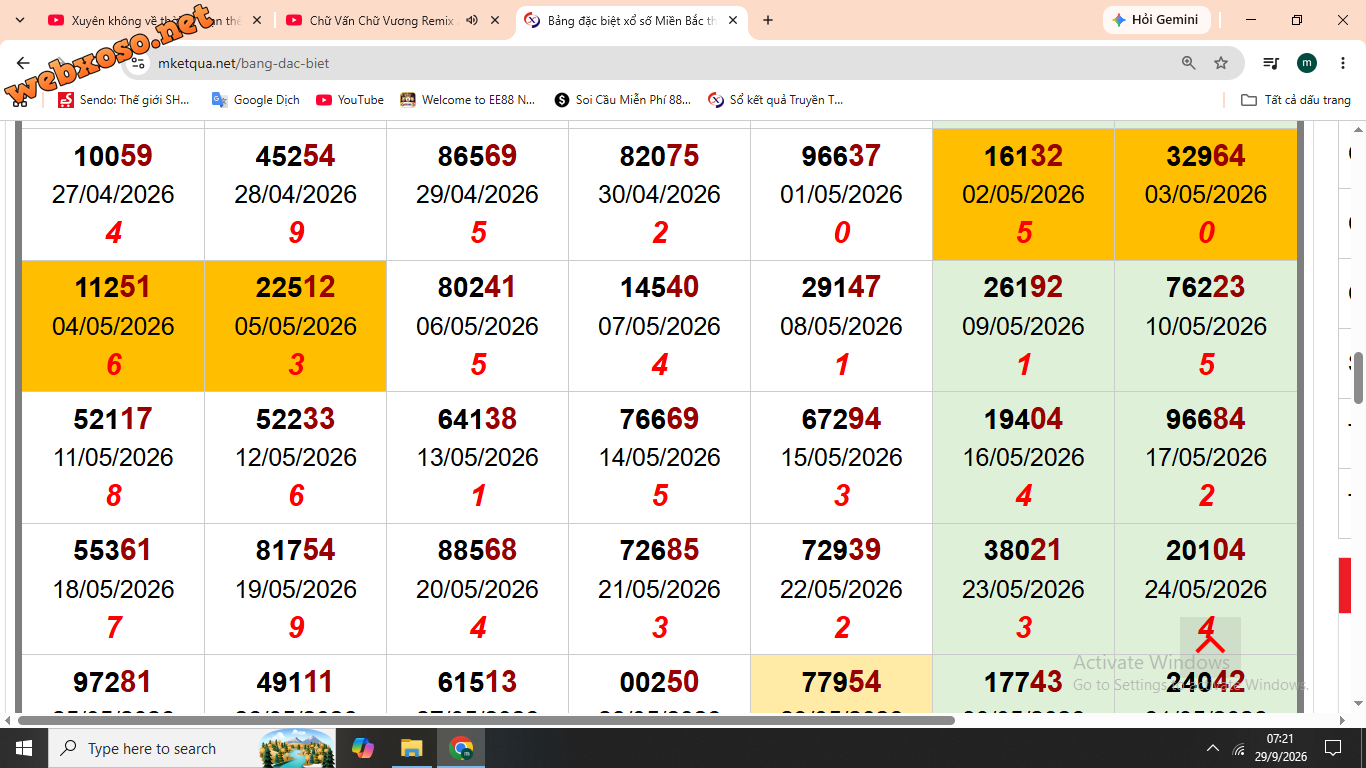1366x768 pixels.
Task: Open the green profile avatar m
Action: 1307,63
